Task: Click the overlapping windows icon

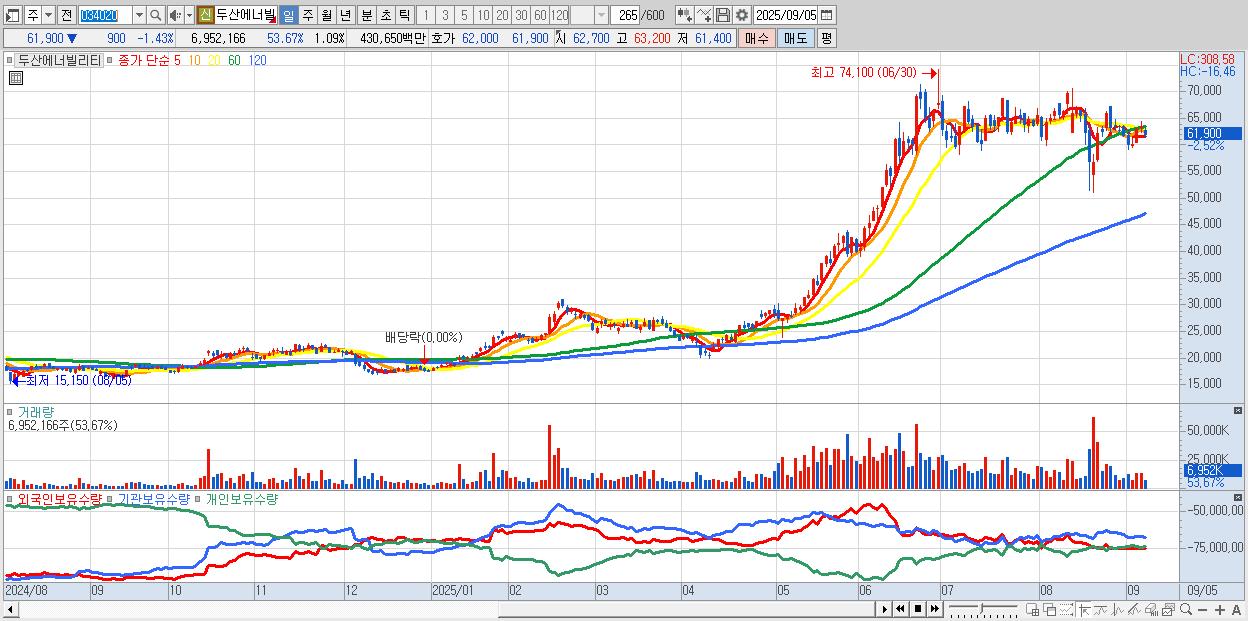Action: pos(1050,610)
